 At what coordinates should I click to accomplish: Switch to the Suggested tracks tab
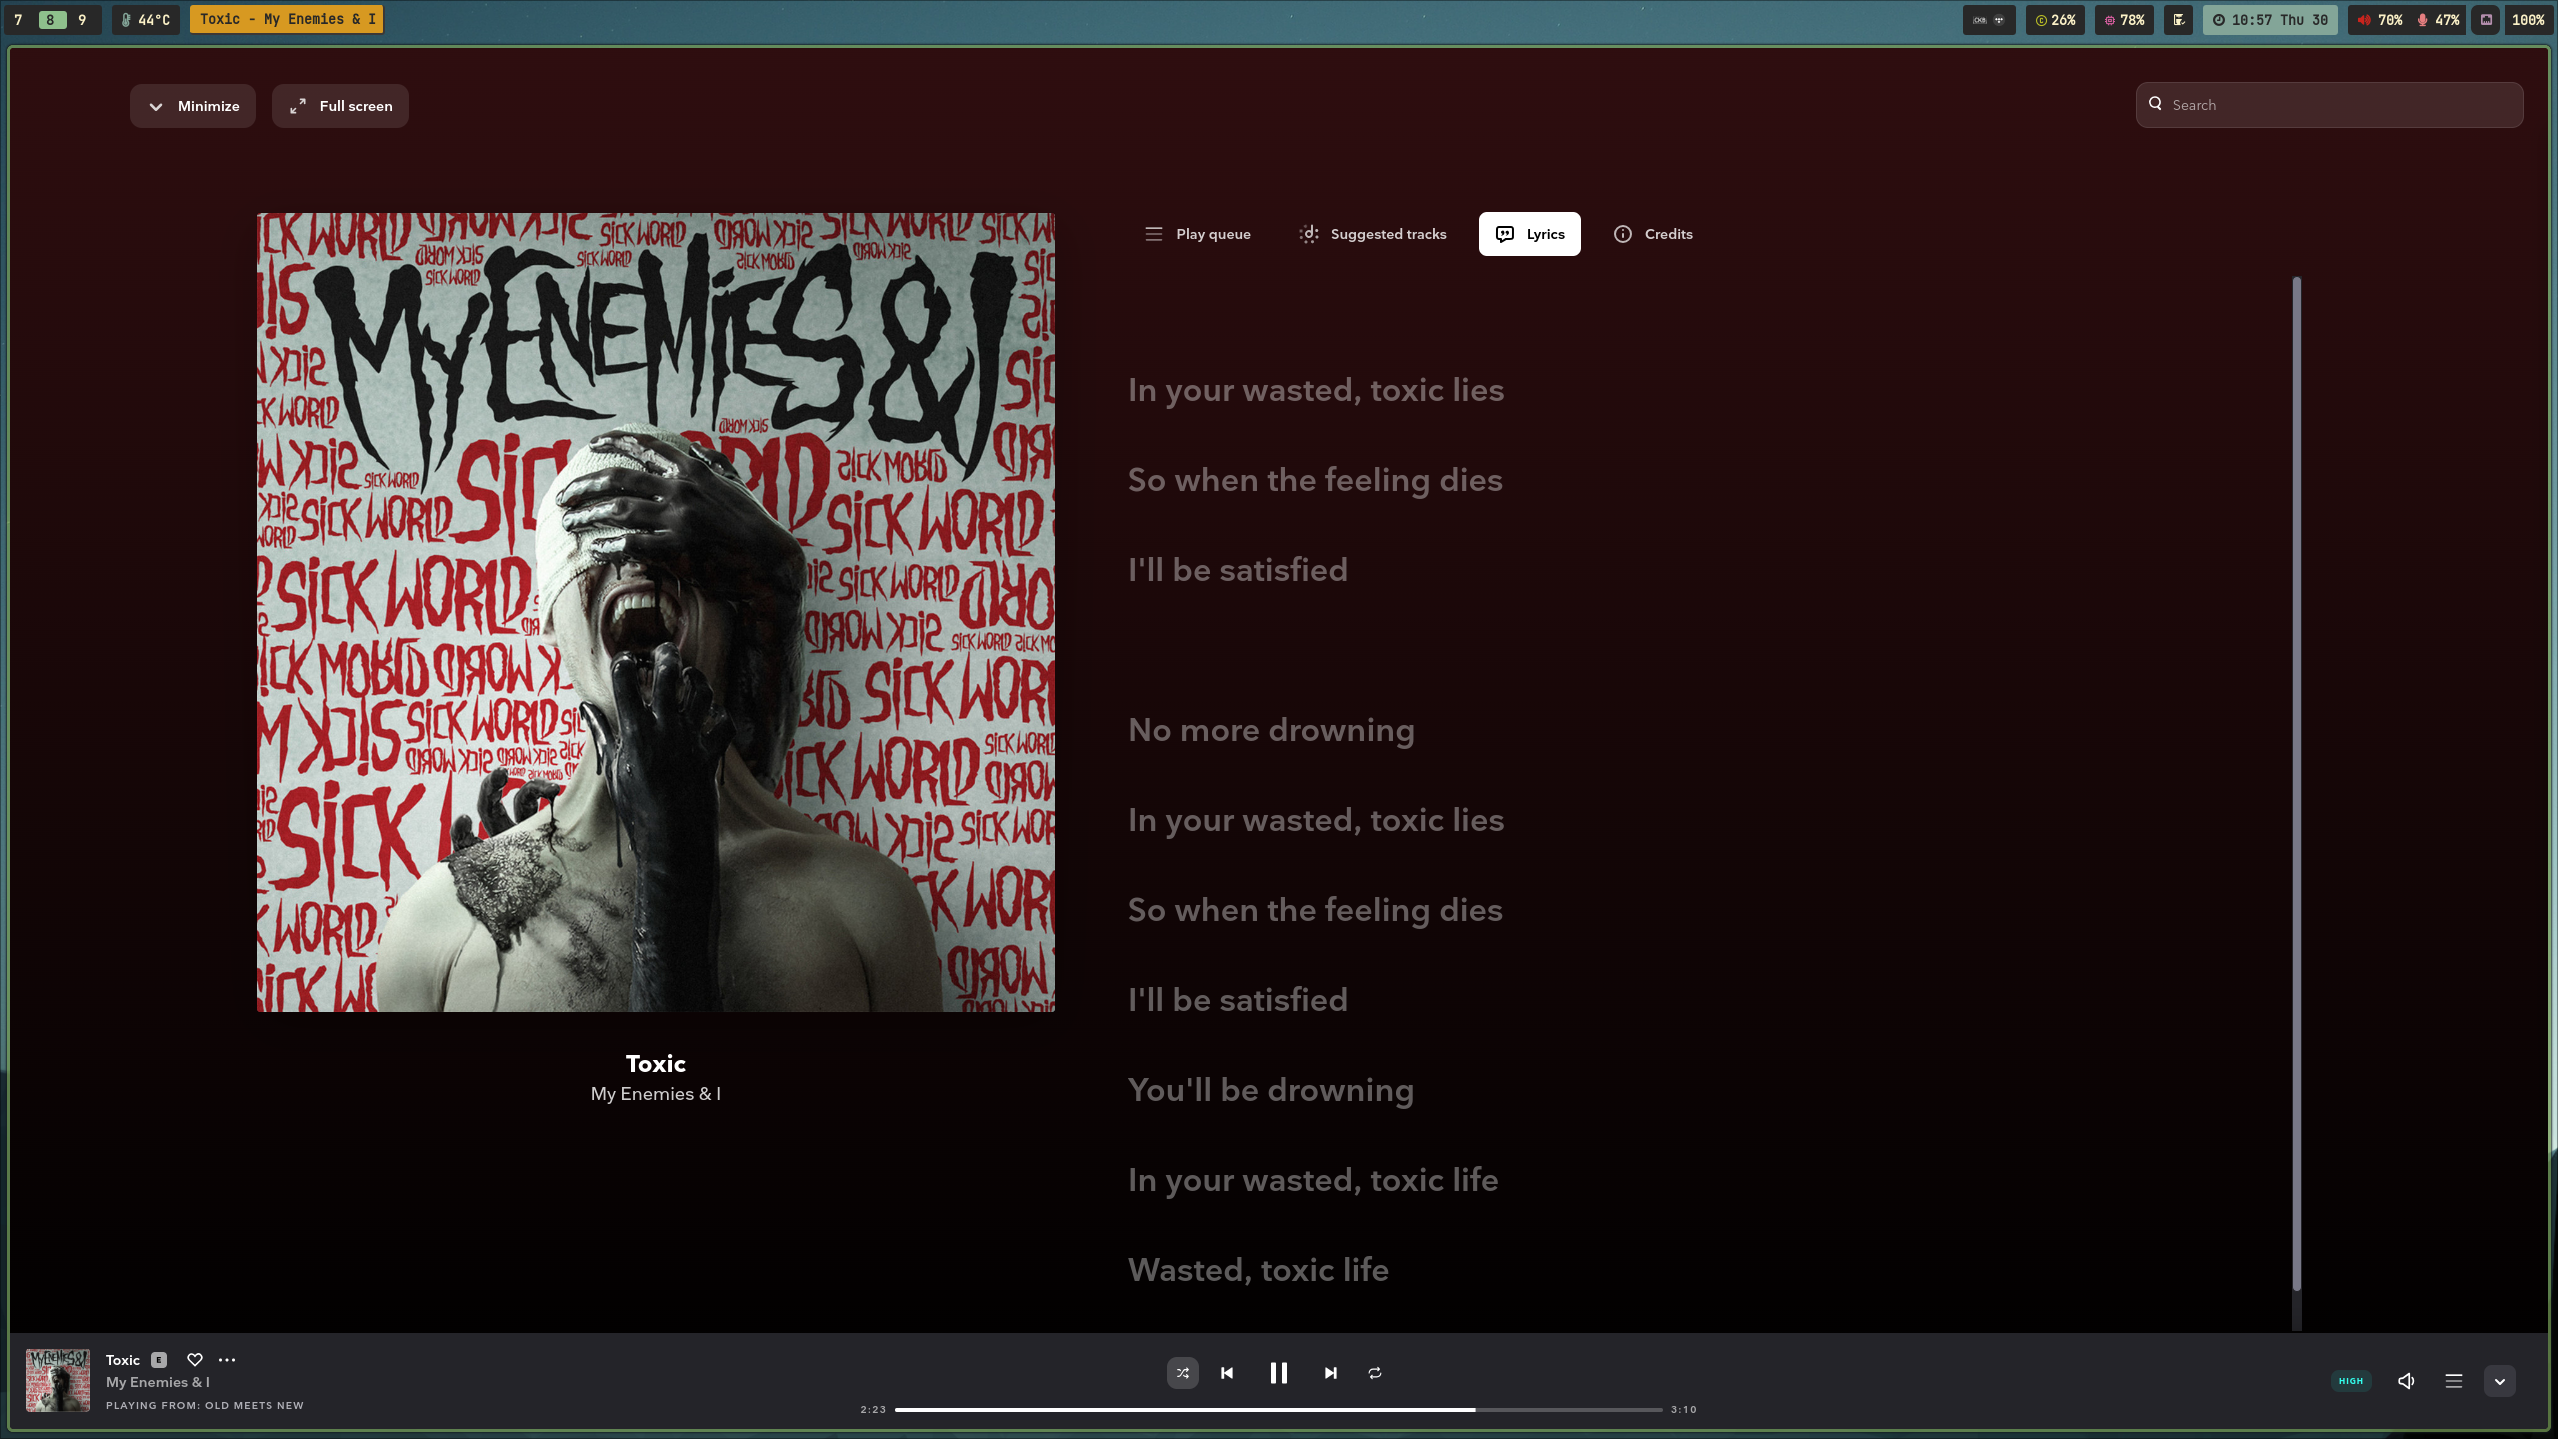click(1370, 233)
